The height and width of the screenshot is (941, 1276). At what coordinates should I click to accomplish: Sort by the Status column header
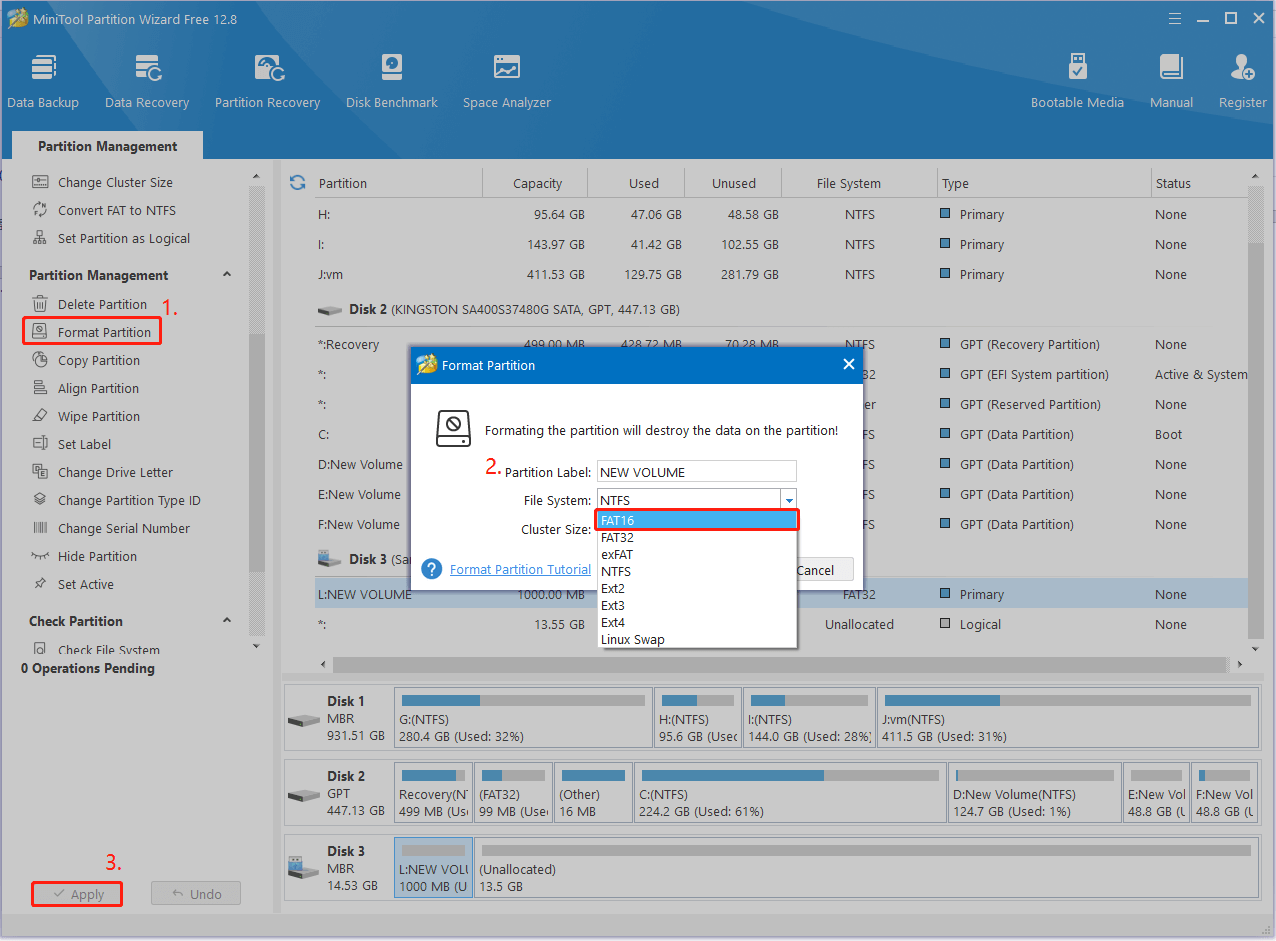coord(1200,183)
